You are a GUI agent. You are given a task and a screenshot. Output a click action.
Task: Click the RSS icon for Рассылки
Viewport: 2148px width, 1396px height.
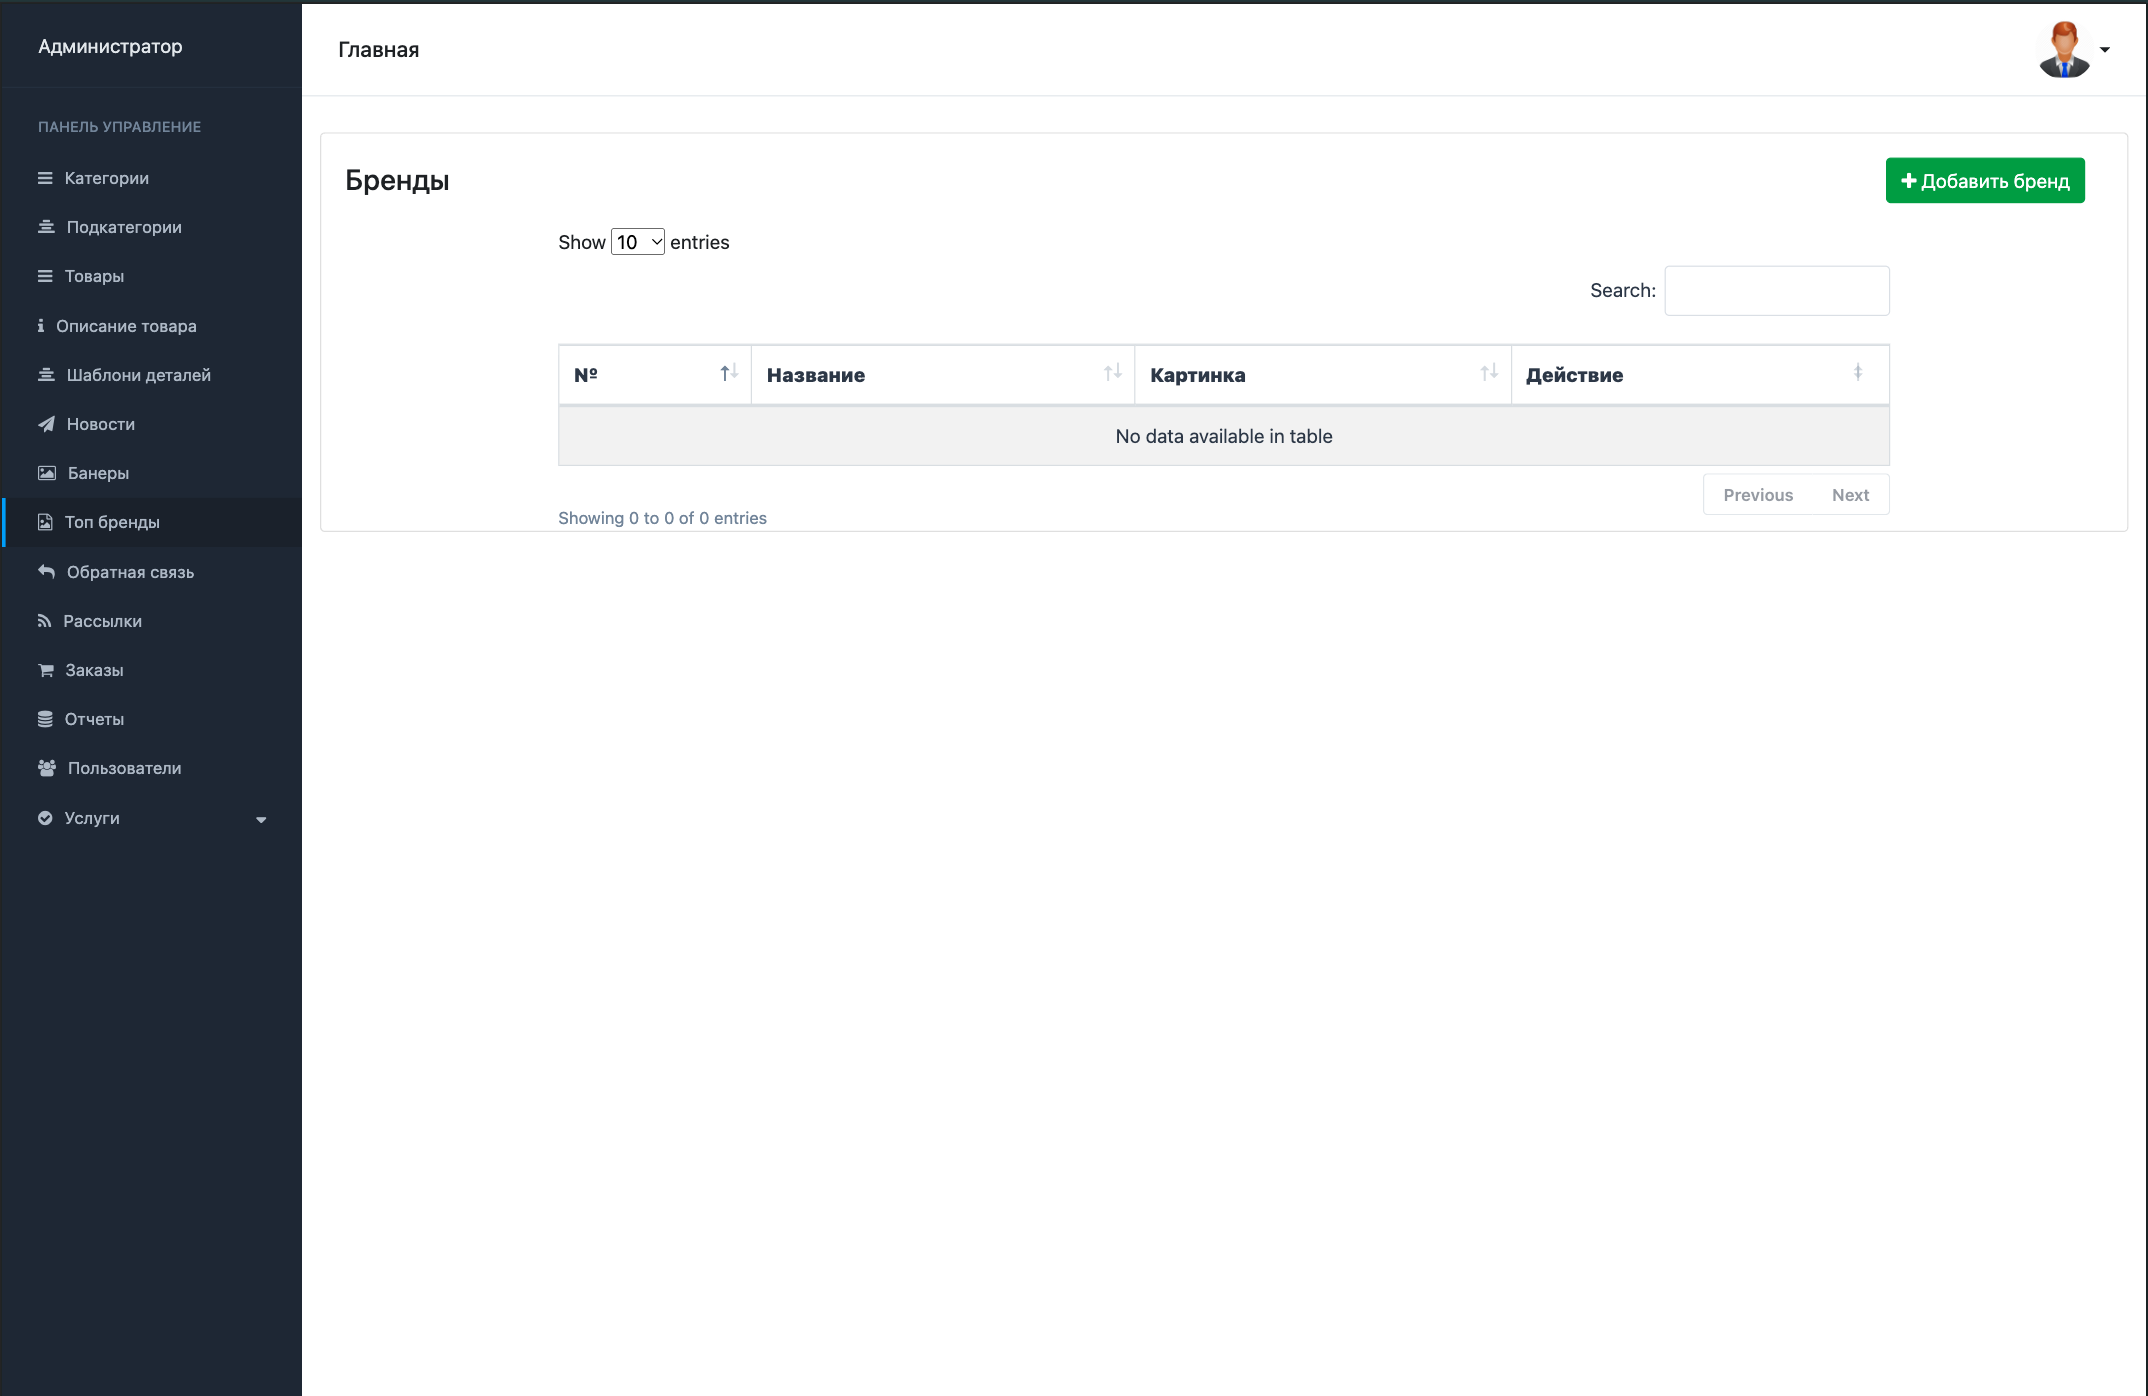(44, 621)
